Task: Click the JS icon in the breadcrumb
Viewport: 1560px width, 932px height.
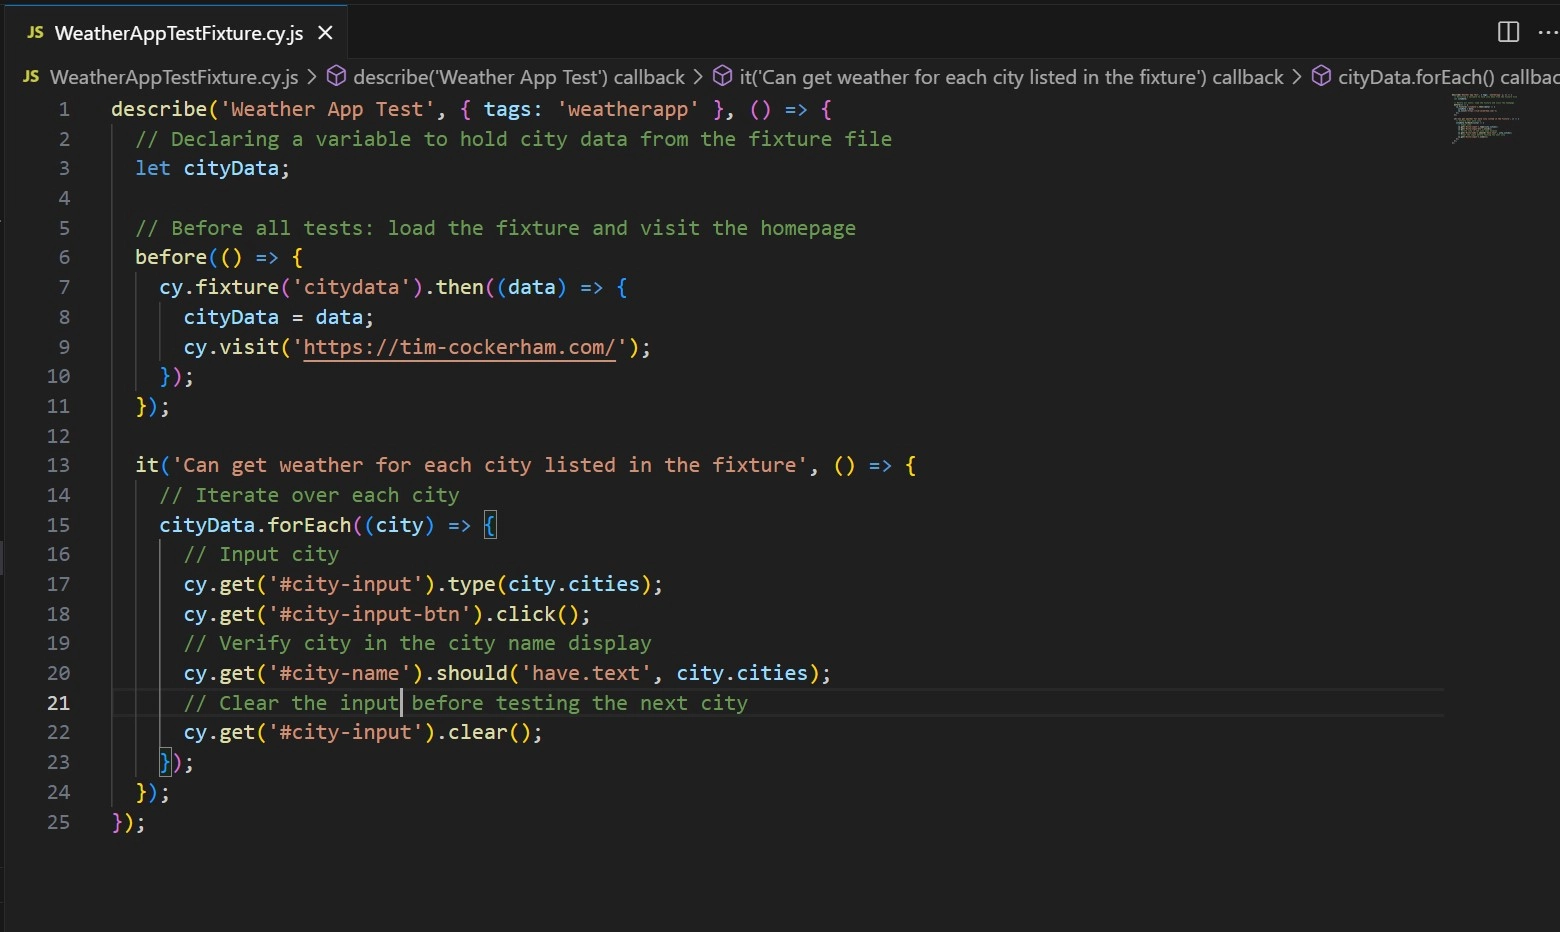Action: coord(31,77)
